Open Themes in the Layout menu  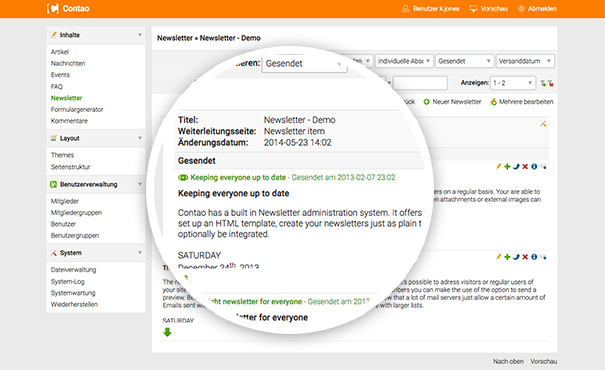tap(62, 155)
